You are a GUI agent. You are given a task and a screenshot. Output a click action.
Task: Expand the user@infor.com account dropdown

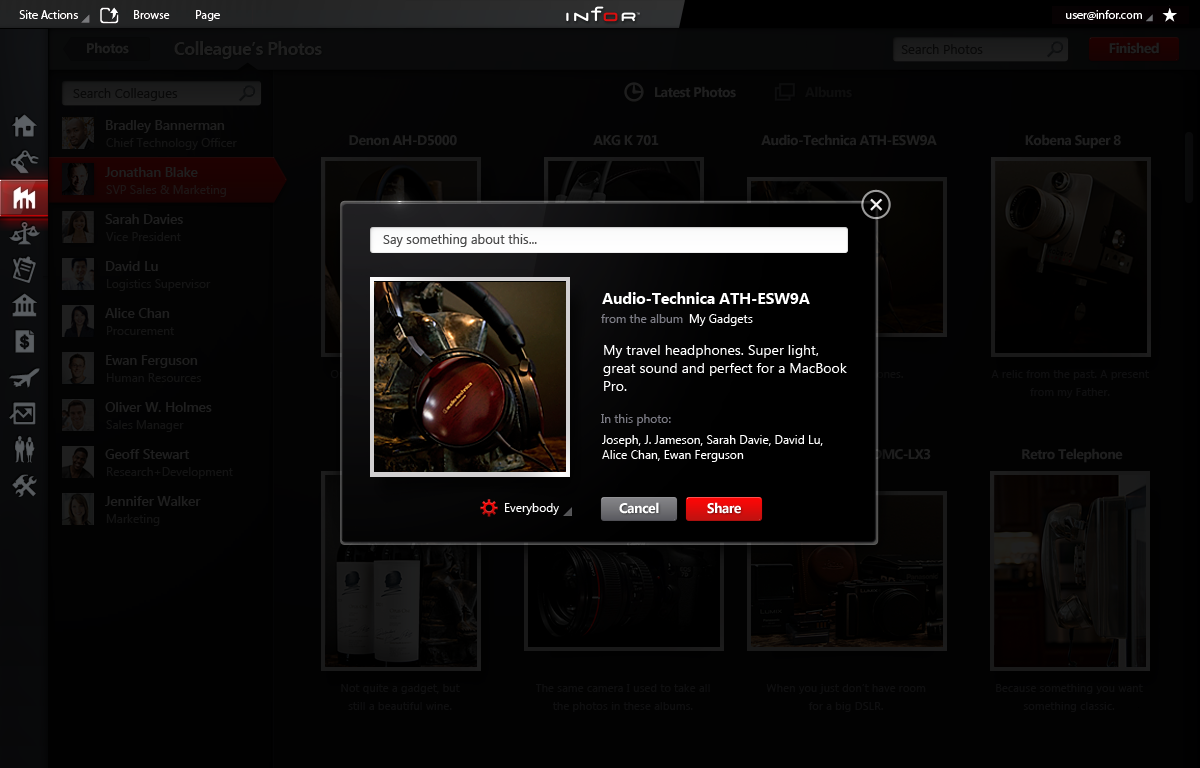click(1108, 15)
